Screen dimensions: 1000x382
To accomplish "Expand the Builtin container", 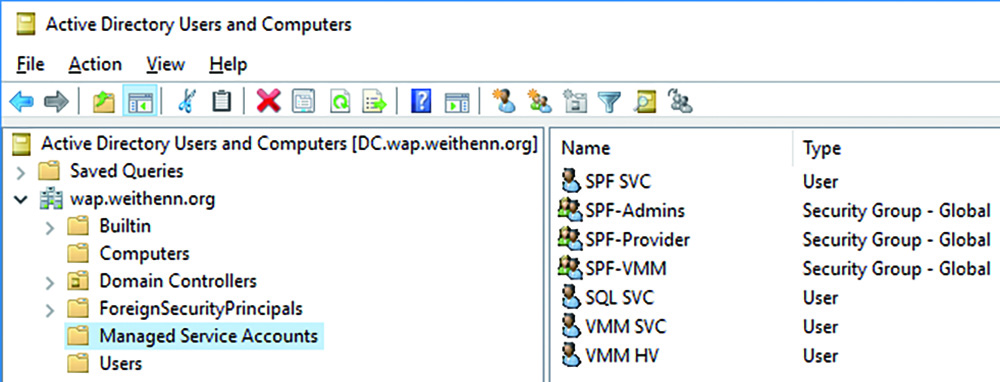I will click(50, 227).
